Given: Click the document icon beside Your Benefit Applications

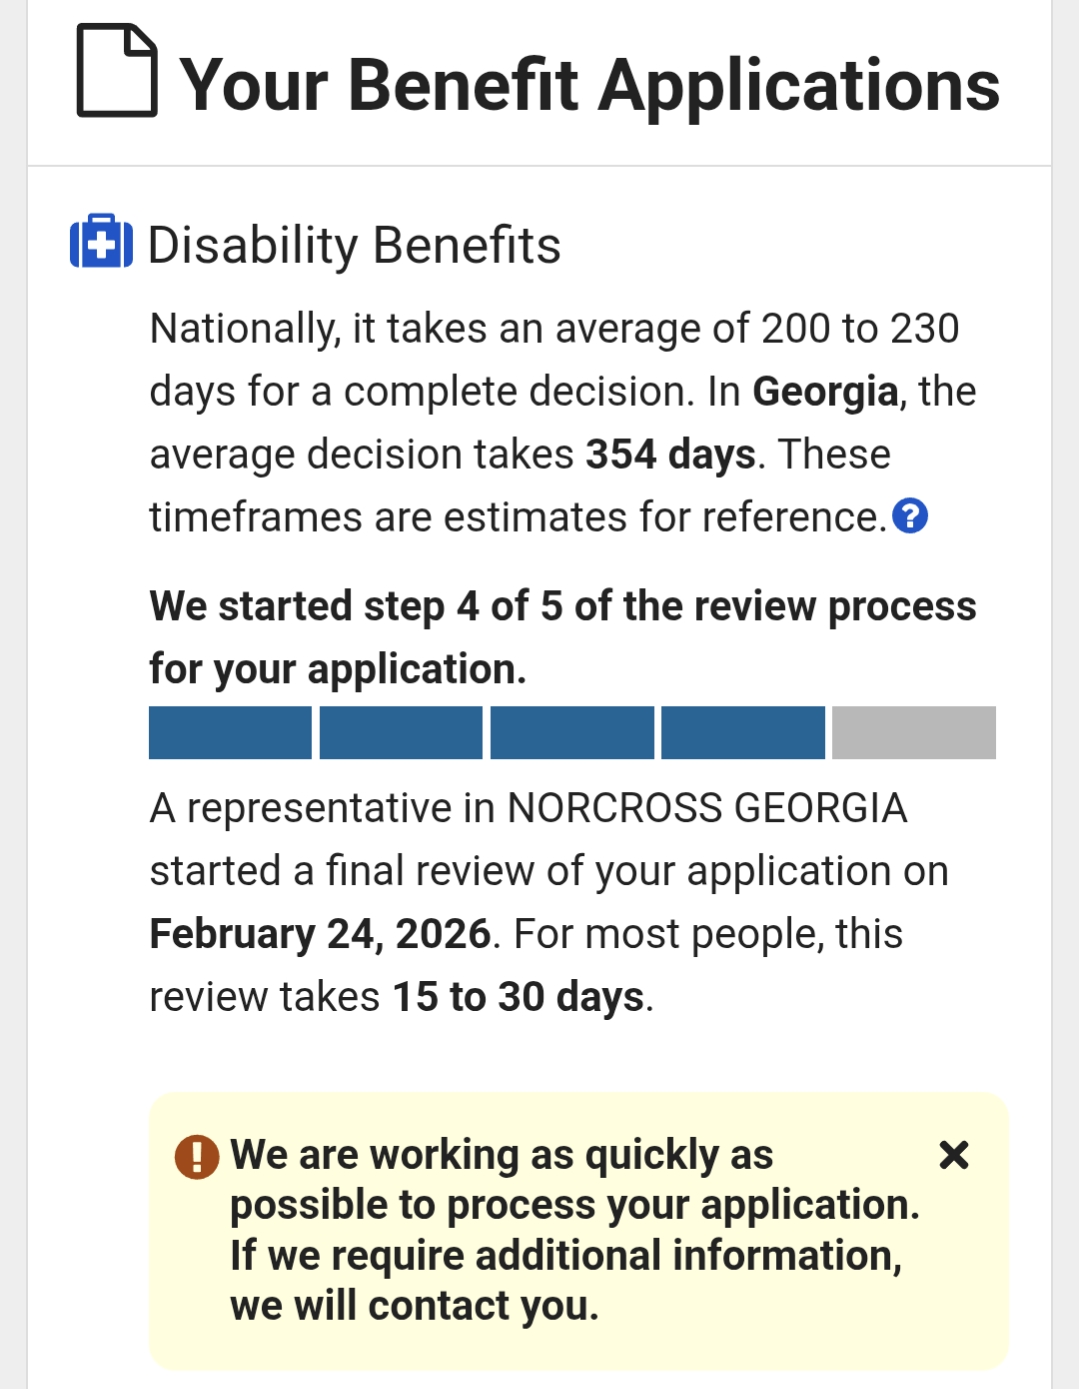Looking at the screenshot, I should 117,71.
